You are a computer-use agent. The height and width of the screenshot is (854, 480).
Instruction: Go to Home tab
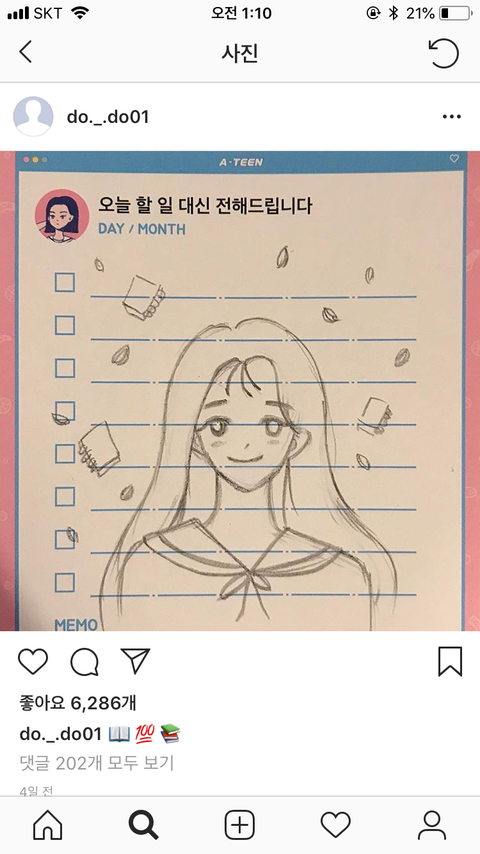tap(48, 825)
